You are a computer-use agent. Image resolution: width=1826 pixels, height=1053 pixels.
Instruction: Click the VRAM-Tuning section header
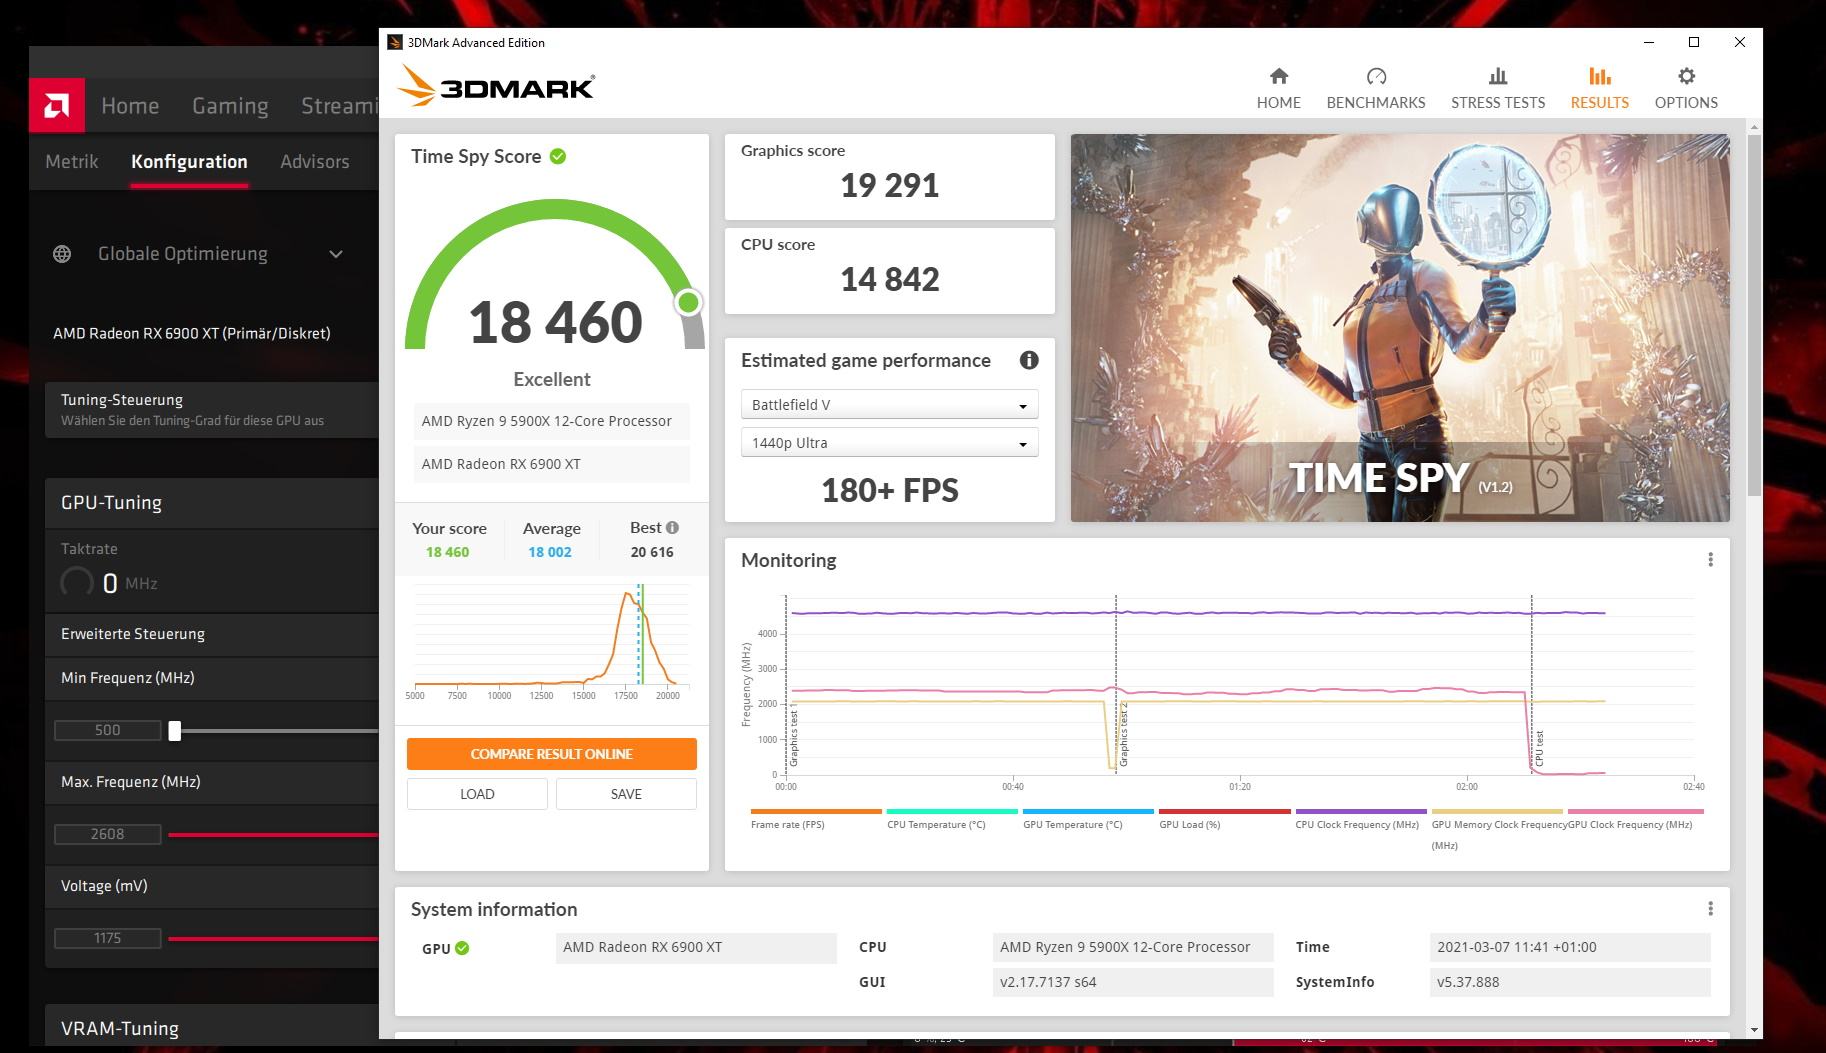tap(212, 1028)
